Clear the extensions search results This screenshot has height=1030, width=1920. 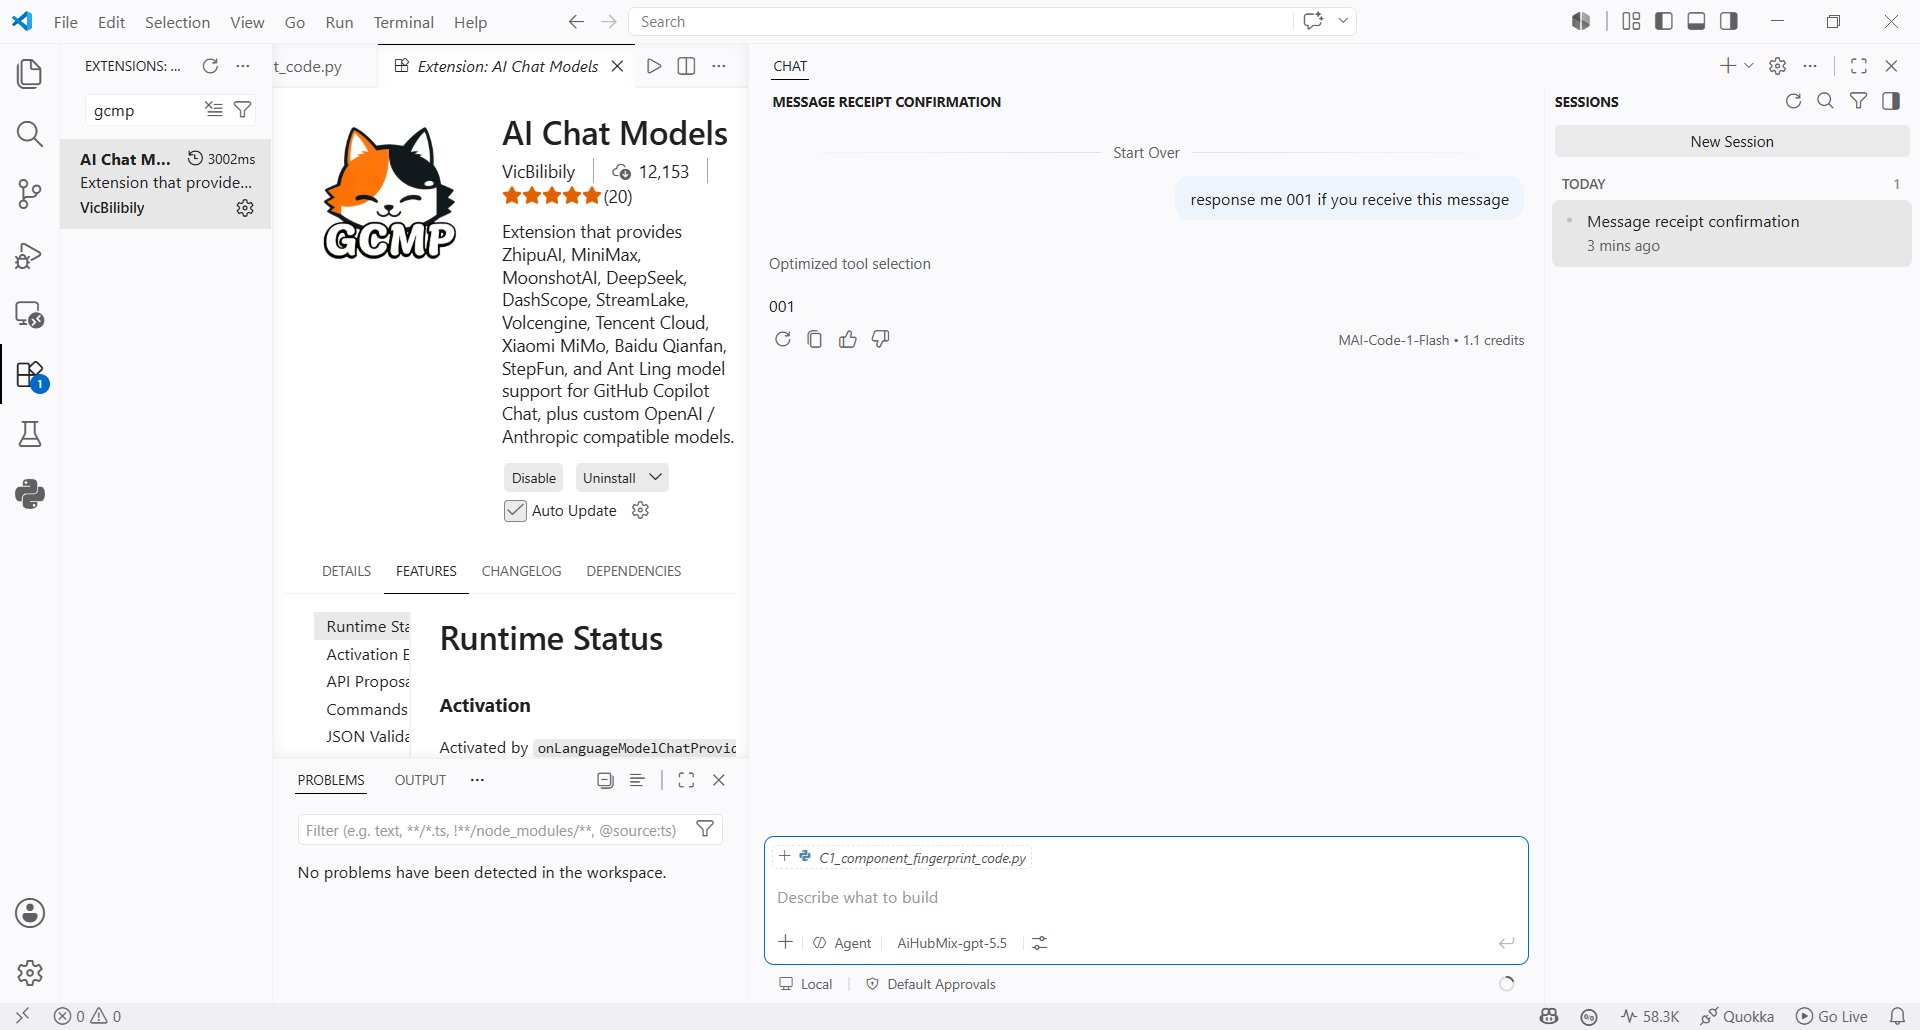(214, 109)
